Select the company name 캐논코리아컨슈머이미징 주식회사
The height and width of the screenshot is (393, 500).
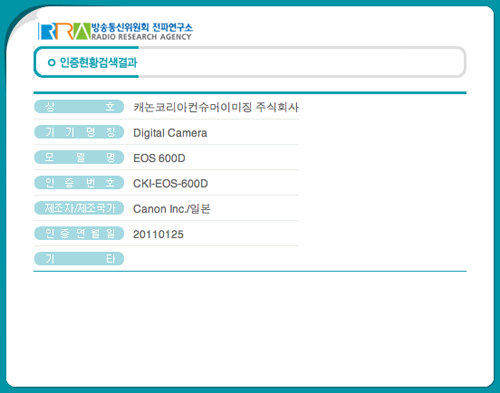pos(216,107)
